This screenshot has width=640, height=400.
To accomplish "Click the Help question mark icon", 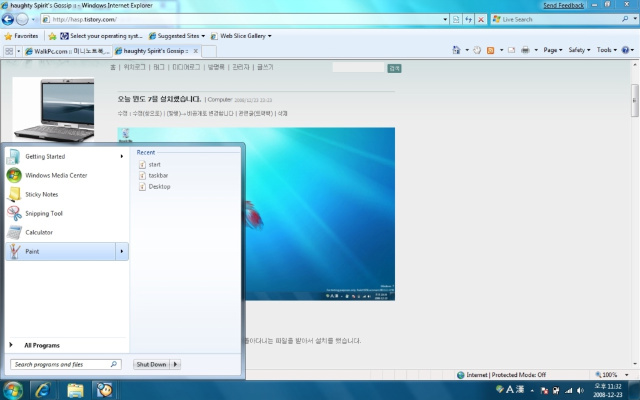I will click(x=625, y=50).
